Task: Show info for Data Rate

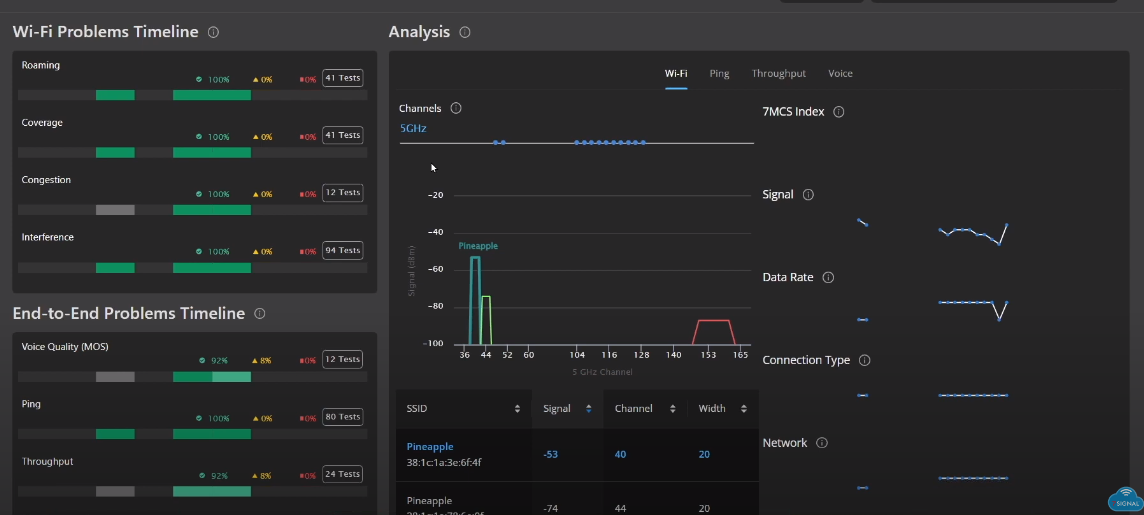Action: 828,277
